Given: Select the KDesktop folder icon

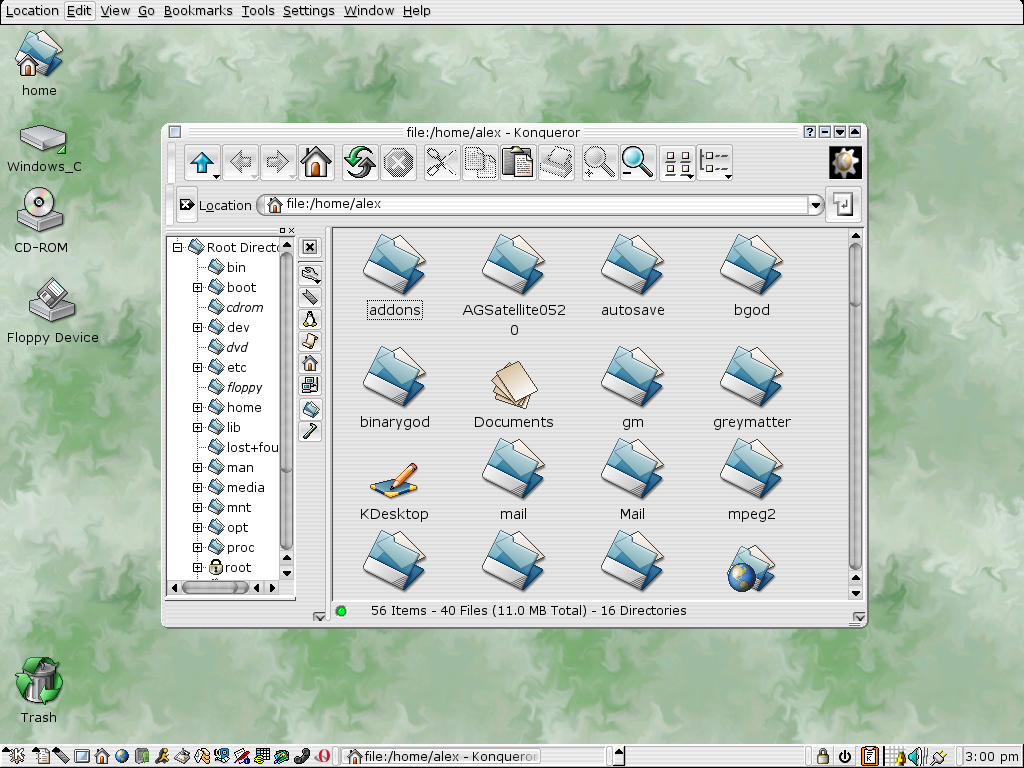Looking at the screenshot, I should pos(394,491).
